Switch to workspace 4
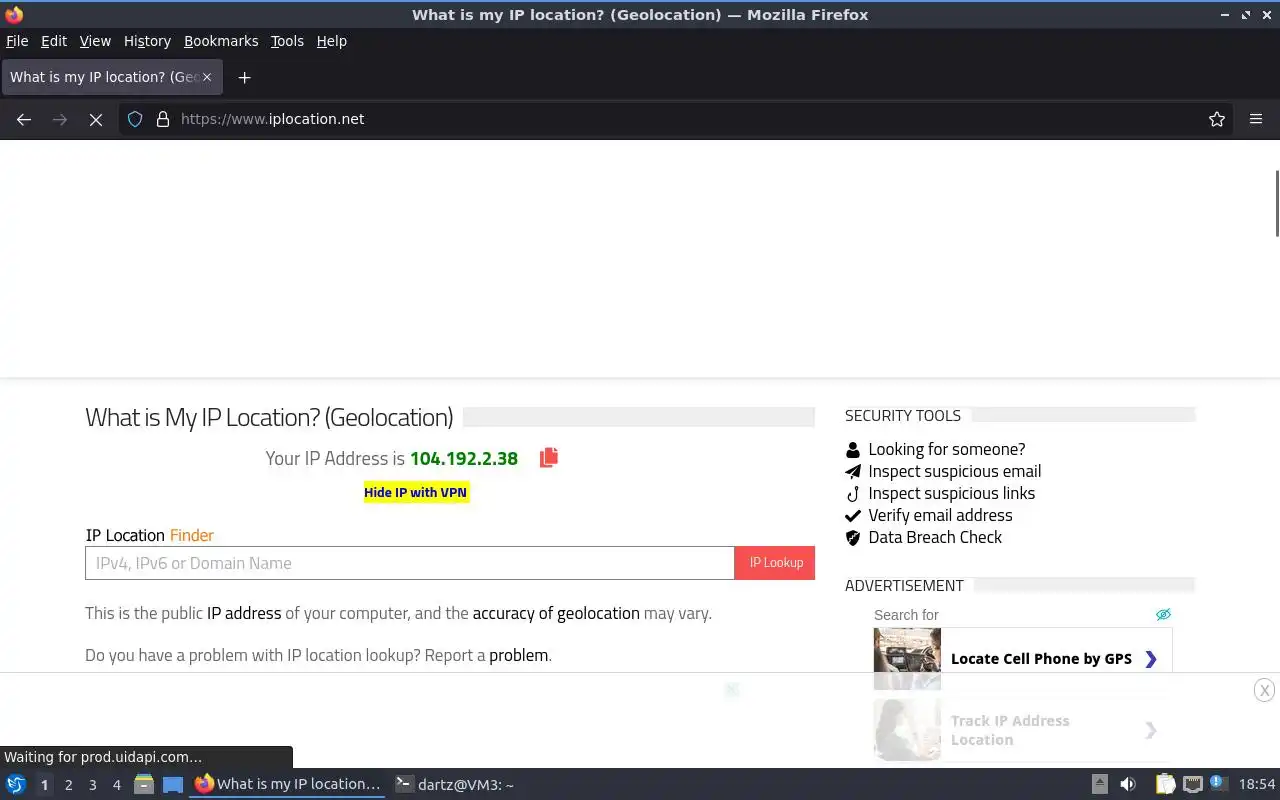Viewport: 1280px width, 800px height. pyautogui.click(x=117, y=785)
